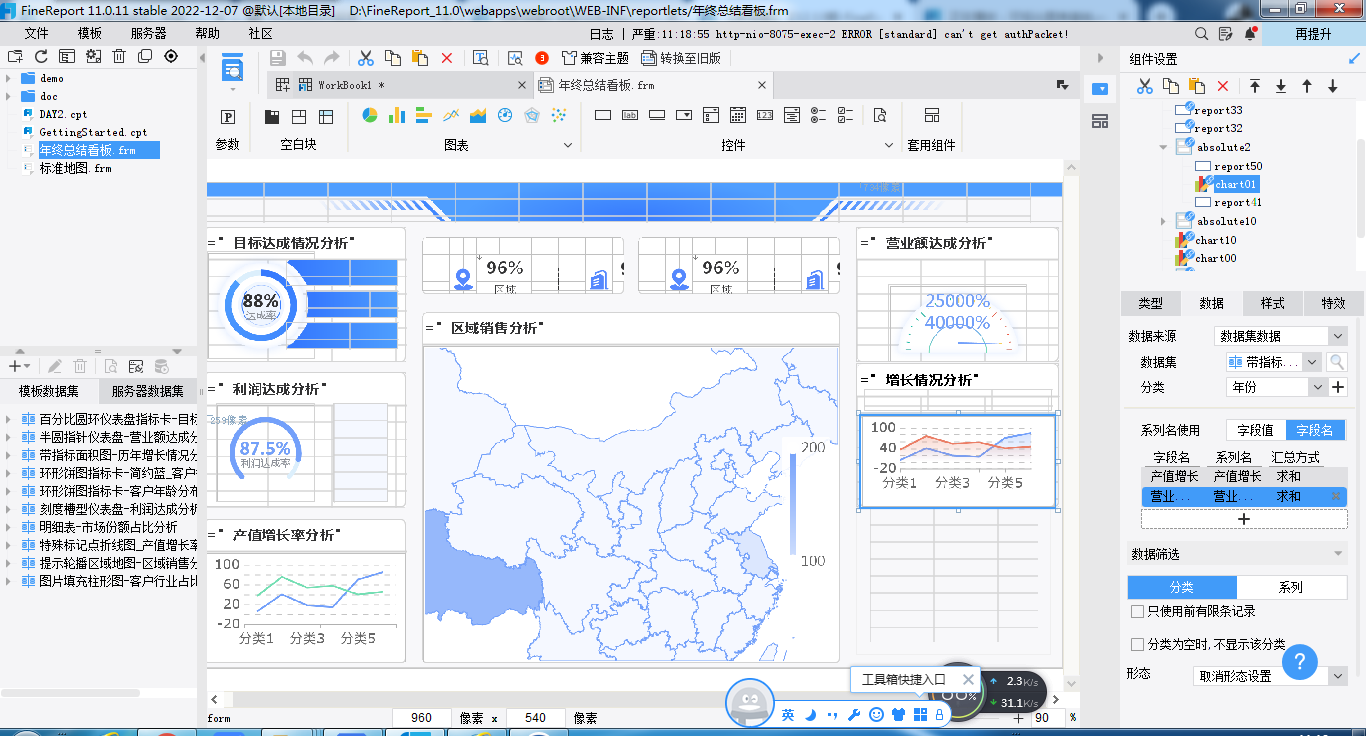Expand the demo folder
The image size is (1366, 736).
[x=9, y=78]
